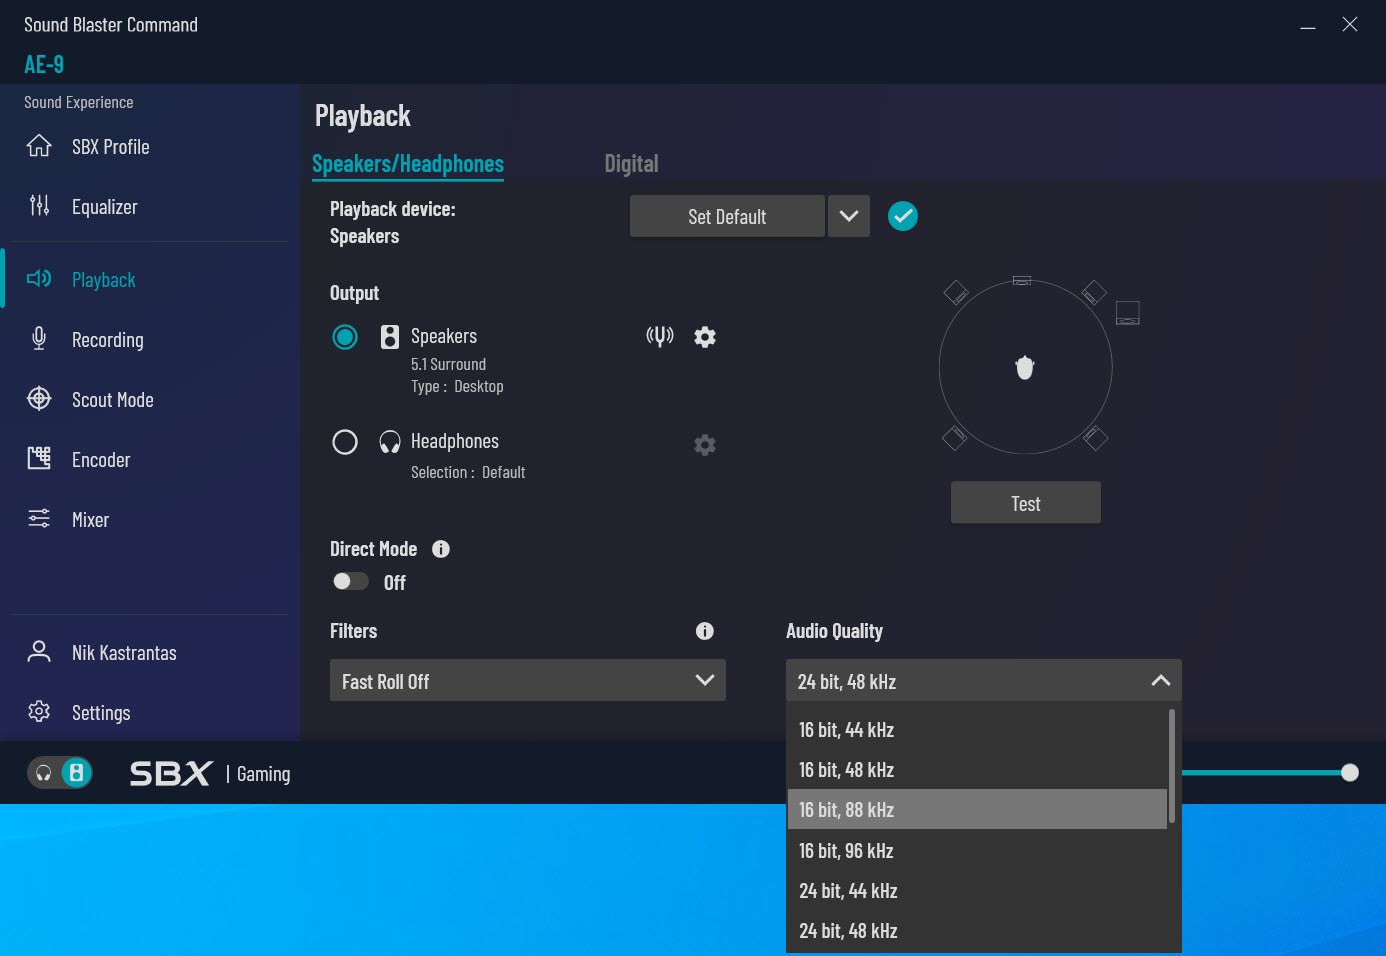This screenshot has height=956, width=1386.
Task: Select the Speakers output radio button
Action: coord(345,337)
